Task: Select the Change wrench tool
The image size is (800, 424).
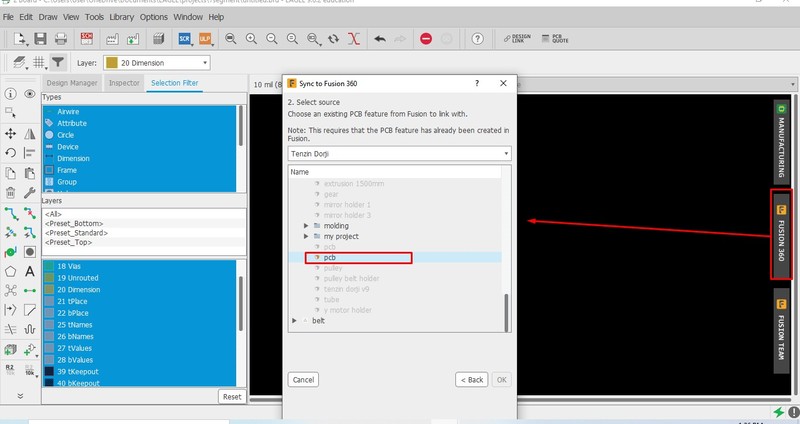Action: coord(30,192)
